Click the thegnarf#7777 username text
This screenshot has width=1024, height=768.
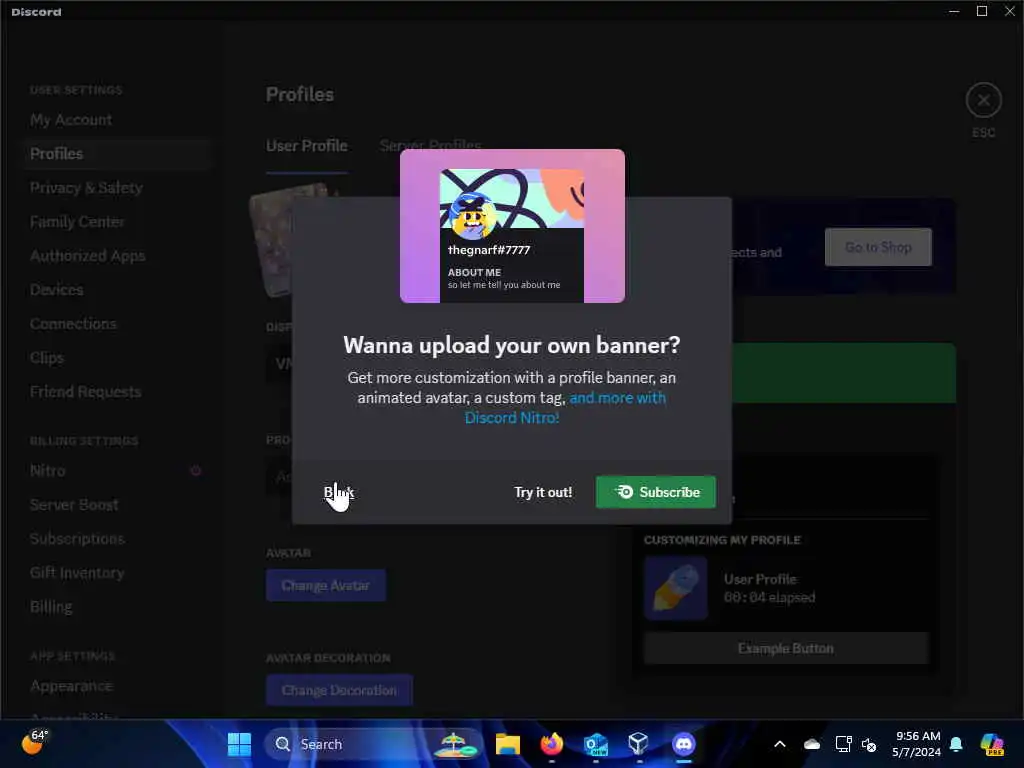[488, 249]
